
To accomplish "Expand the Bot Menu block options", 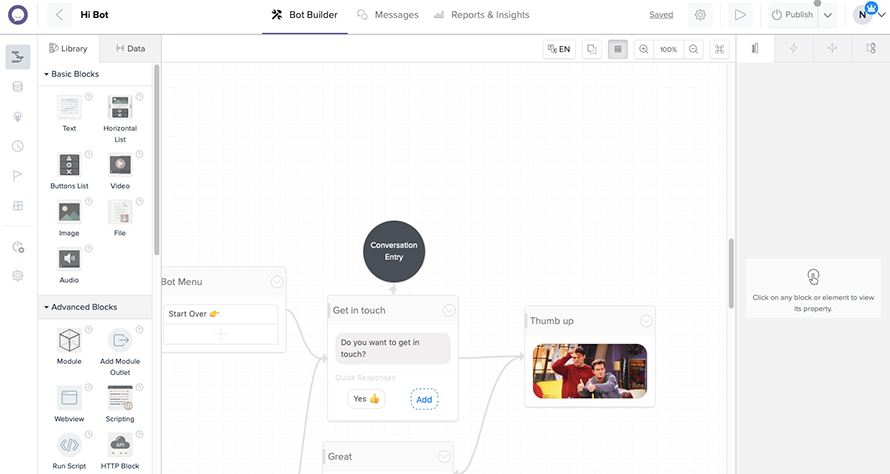I will 276,282.
